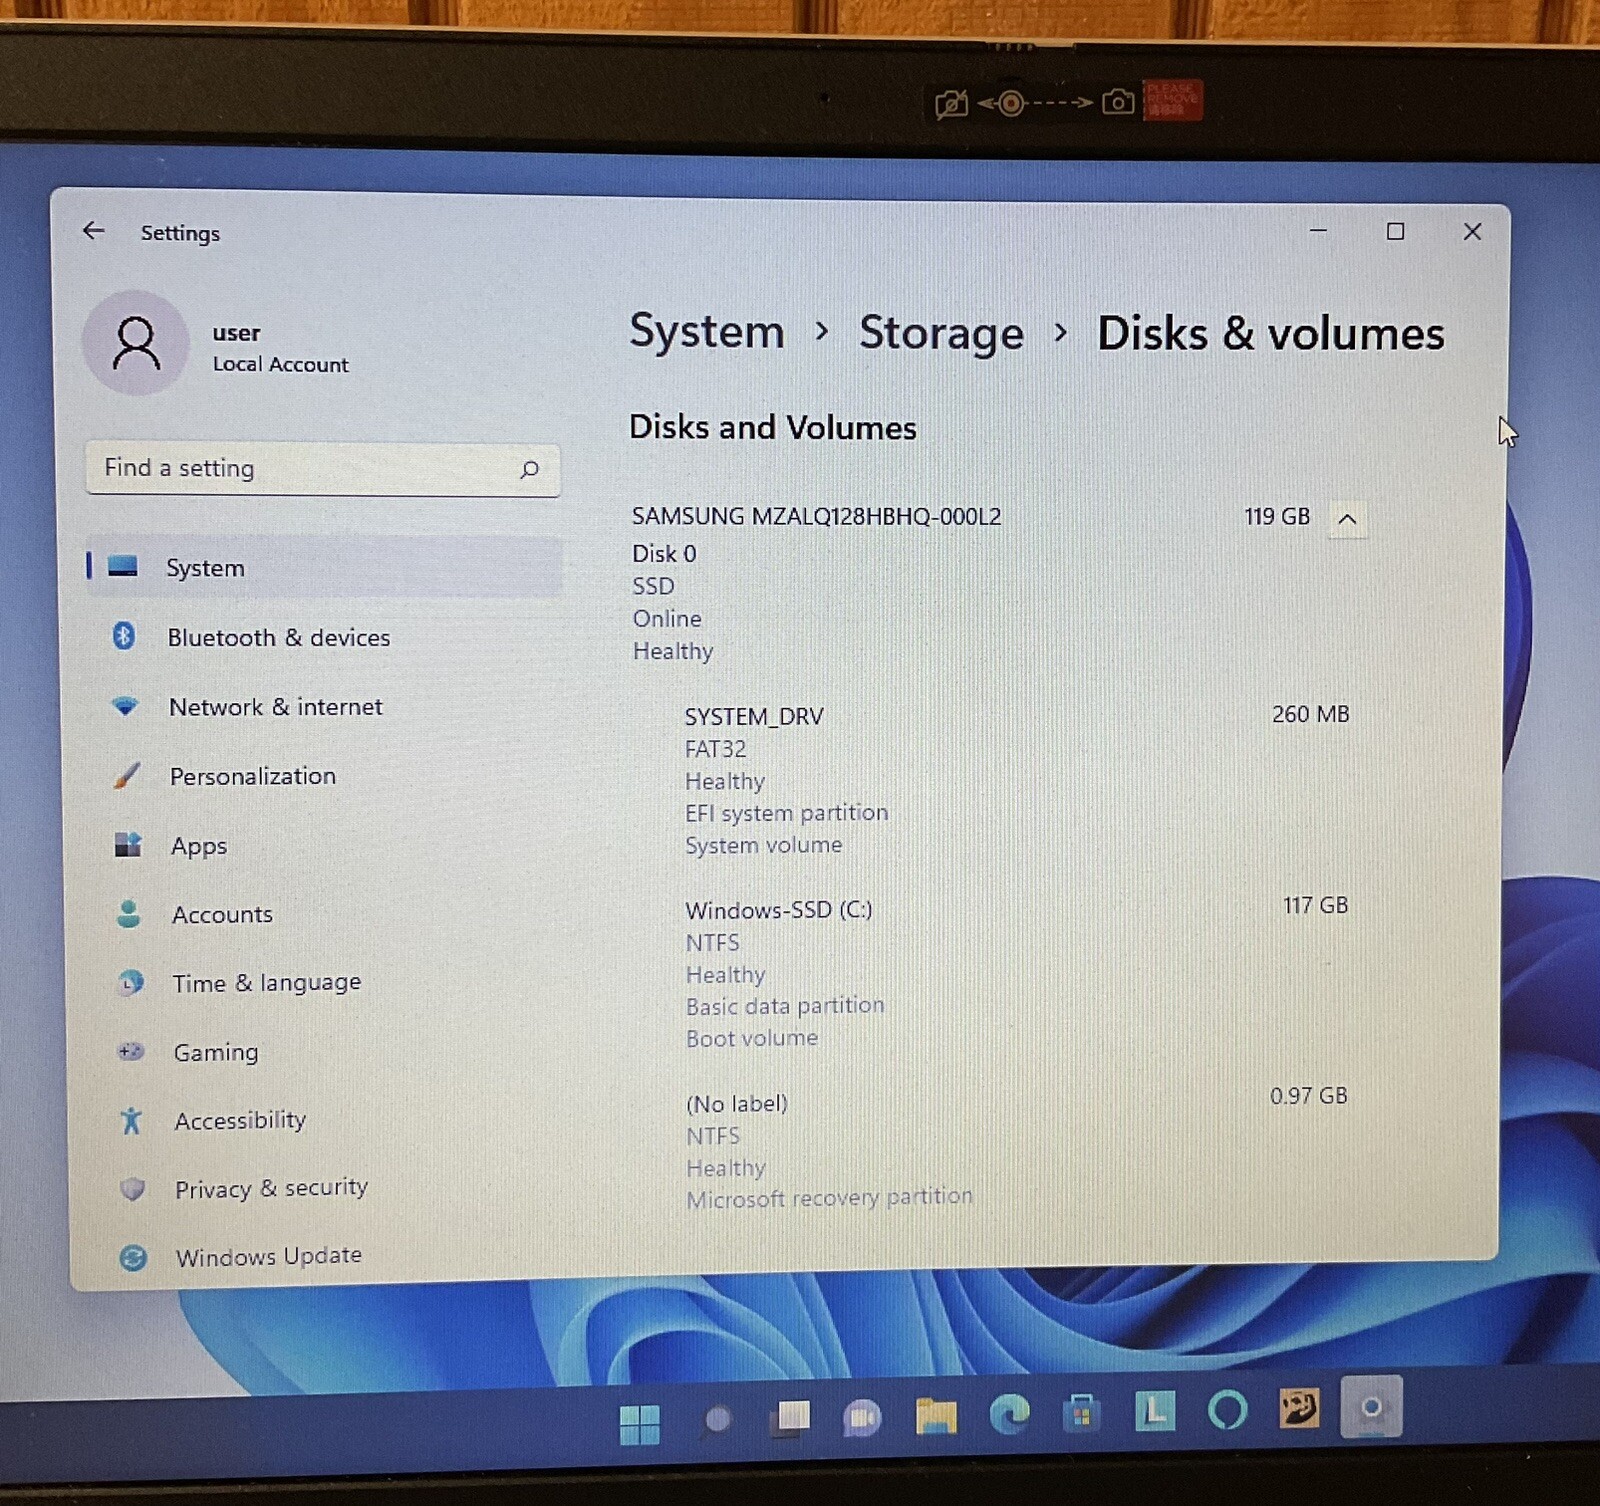
Task: Click the Disks & volumes breadcrumb title
Action: pos(1270,334)
